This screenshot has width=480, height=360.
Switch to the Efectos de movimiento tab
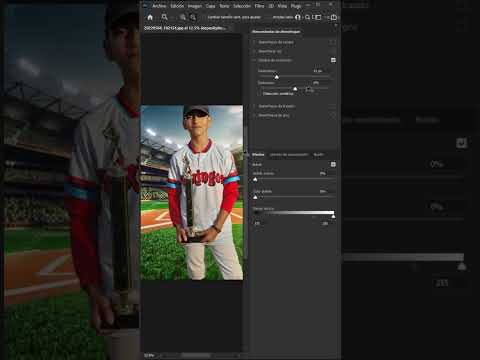289,154
